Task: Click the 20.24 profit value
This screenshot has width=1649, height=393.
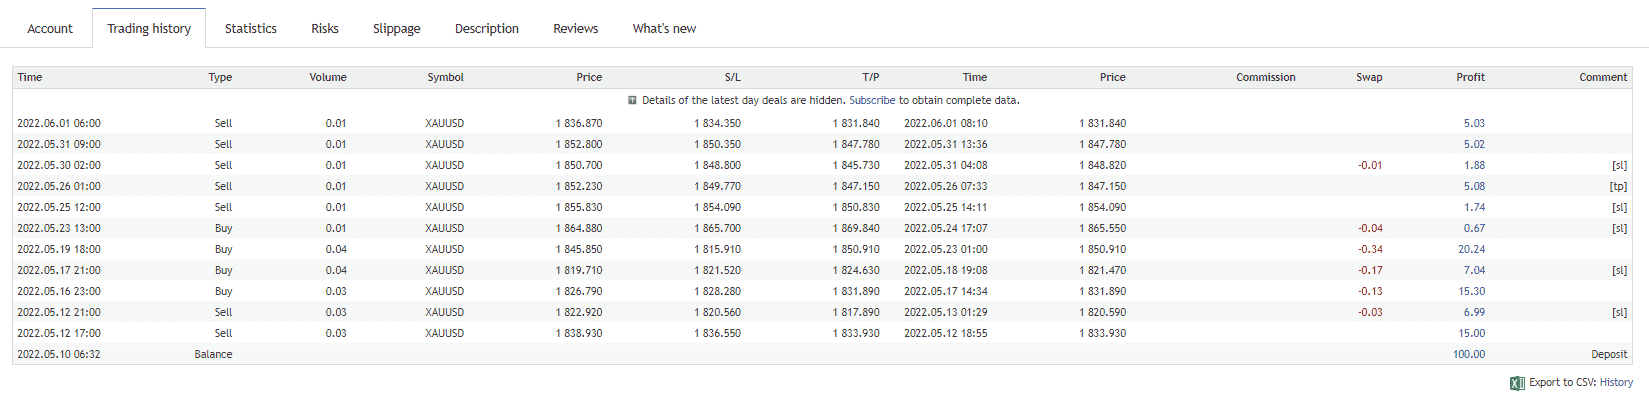Action: coord(1471,249)
